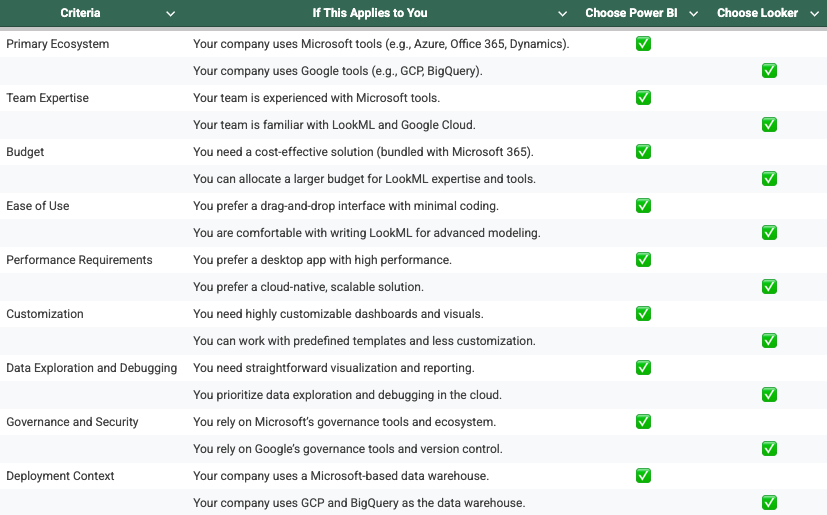This screenshot has height=515, width=827.
Task: Toggle Looker checkmark for writing LookML row
Action: point(769,233)
